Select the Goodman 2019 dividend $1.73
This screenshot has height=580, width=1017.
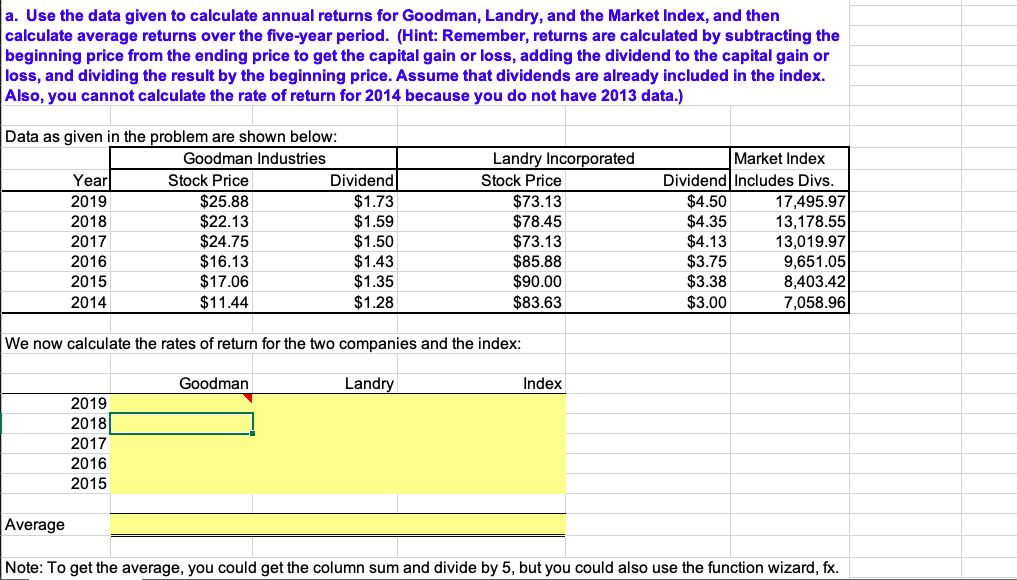click(374, 202)
